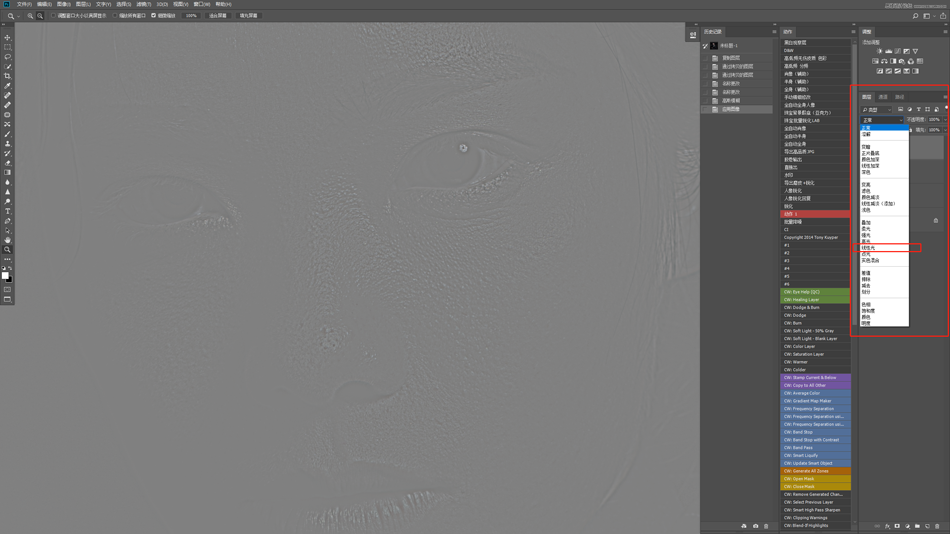Select the Zoom tool in toolbar

[x=7, y=250]
